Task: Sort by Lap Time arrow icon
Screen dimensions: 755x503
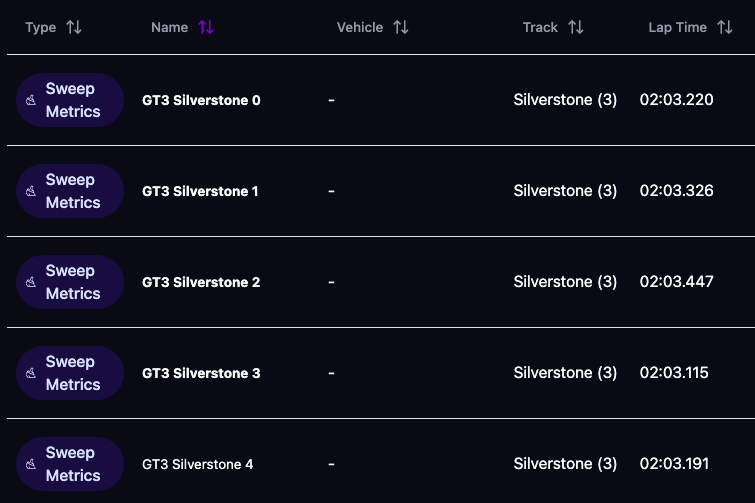Action: coord(725,27)
